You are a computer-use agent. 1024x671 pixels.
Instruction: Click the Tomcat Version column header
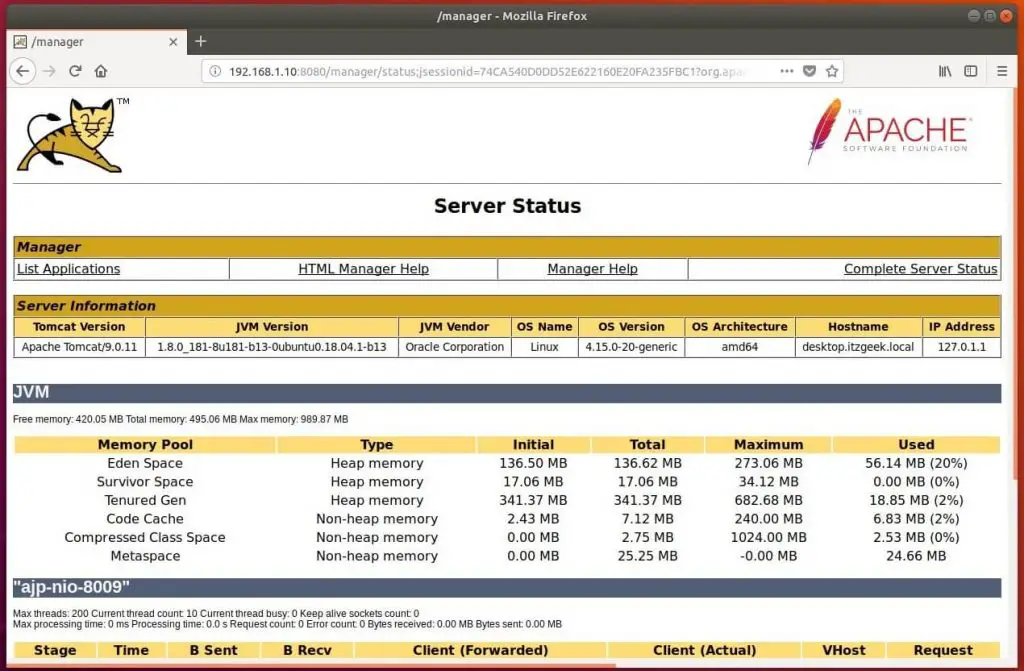pos(79,327)
